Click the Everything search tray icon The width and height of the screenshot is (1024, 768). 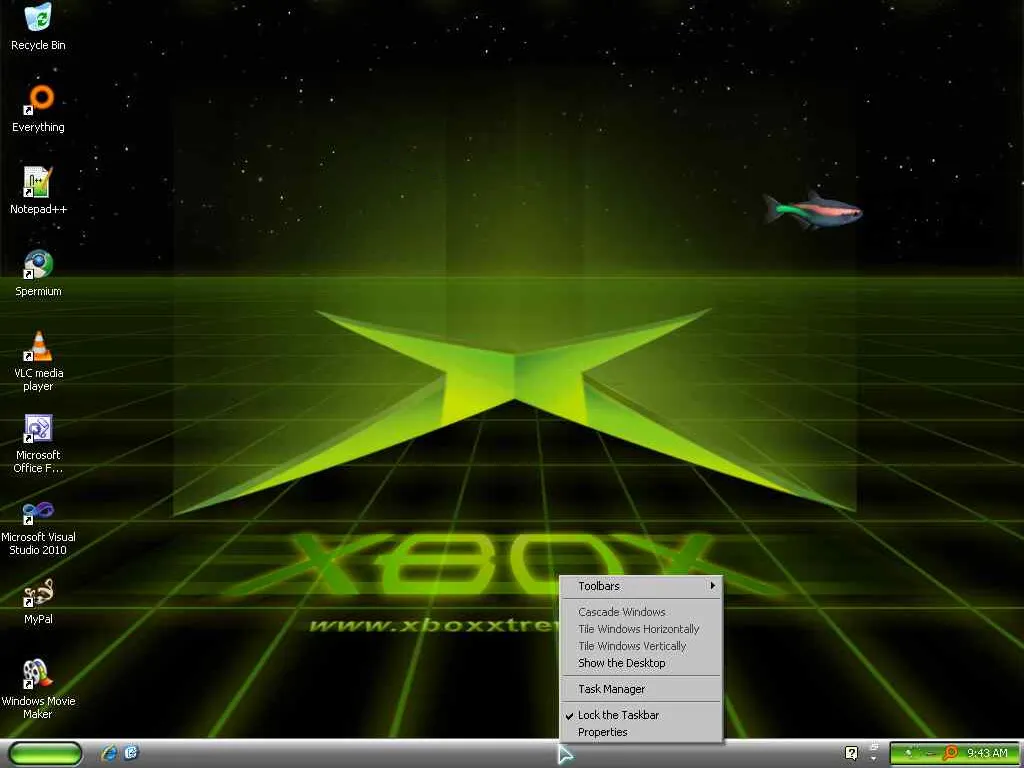(x=950, y=753)
